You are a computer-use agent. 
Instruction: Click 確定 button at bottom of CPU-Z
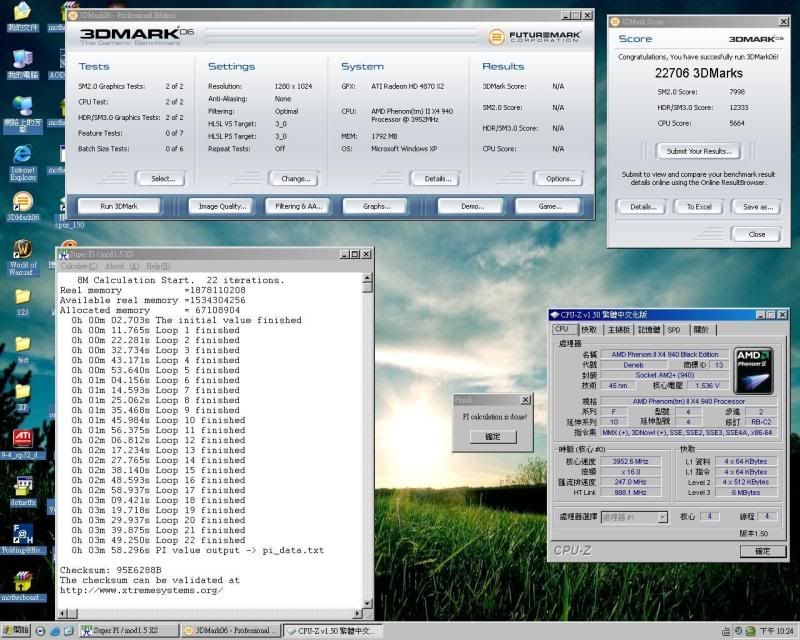pyautogui.click(x=762, y=551)
